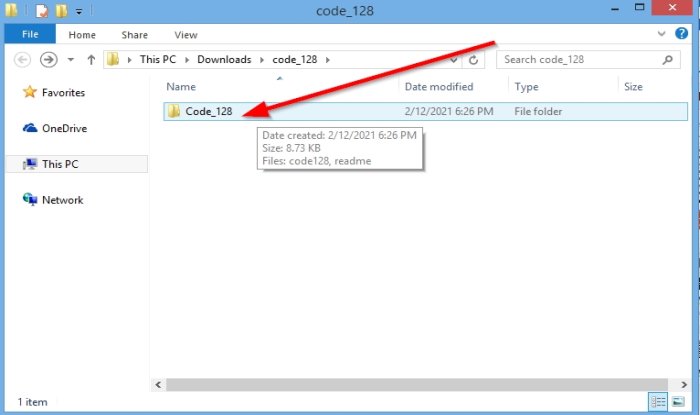Open Help with the question mark

[681, 33]
